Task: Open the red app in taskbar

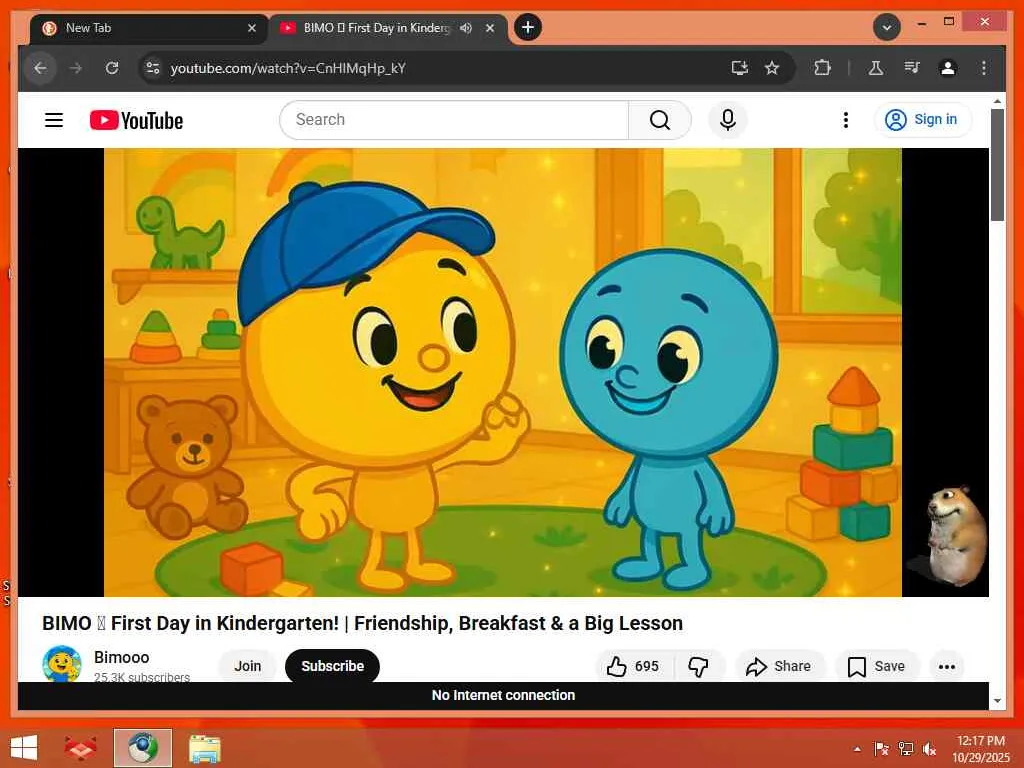Action: pyautogui.click(x=80, y=748)
